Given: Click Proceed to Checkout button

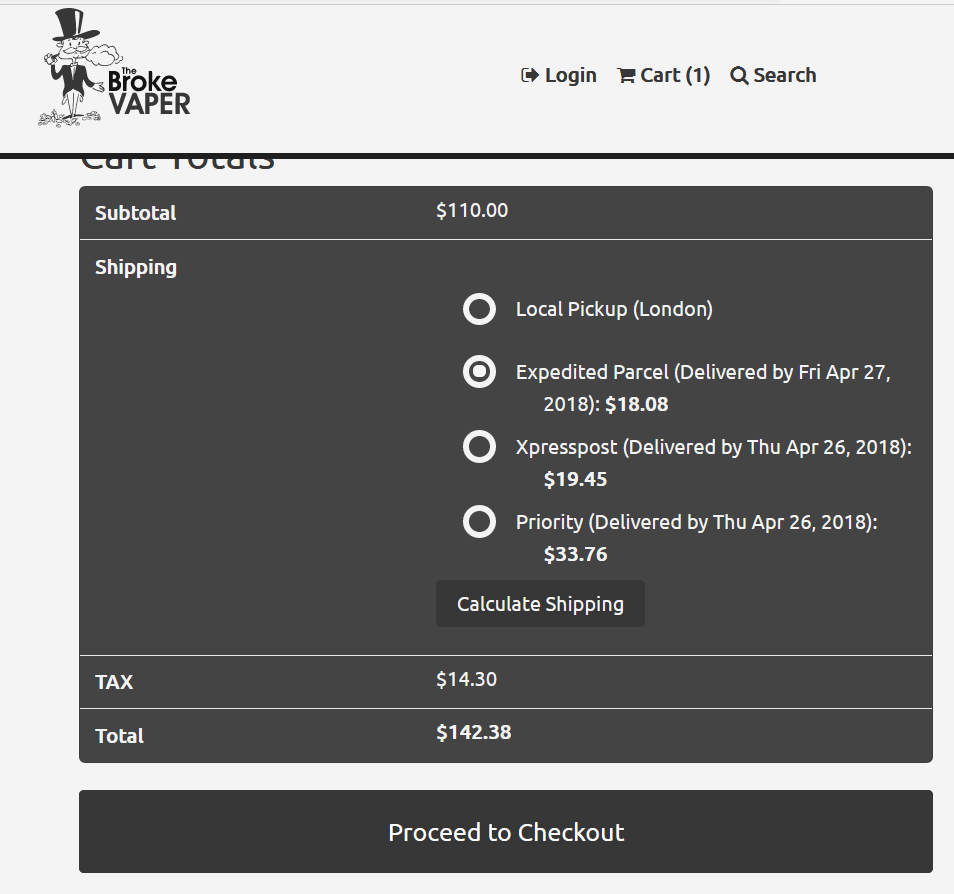Looking at the screenshot, I should coord(506,831).
